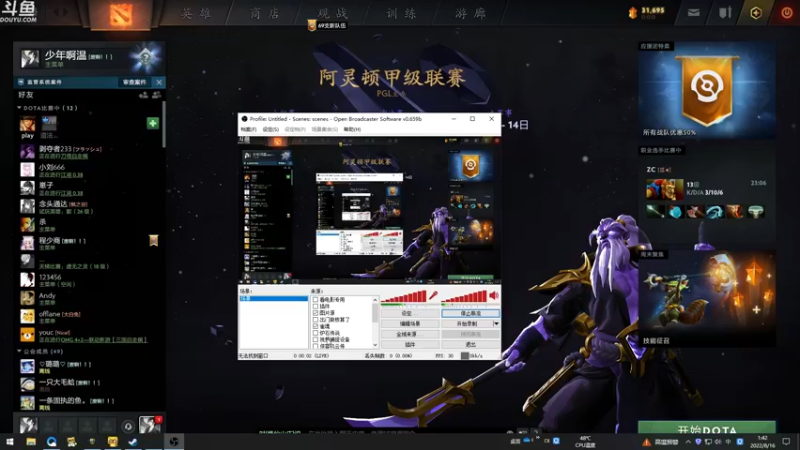Click the 全域来源... button in OBS
This screenshot has width=800, height=450.
tap(410, 334)
